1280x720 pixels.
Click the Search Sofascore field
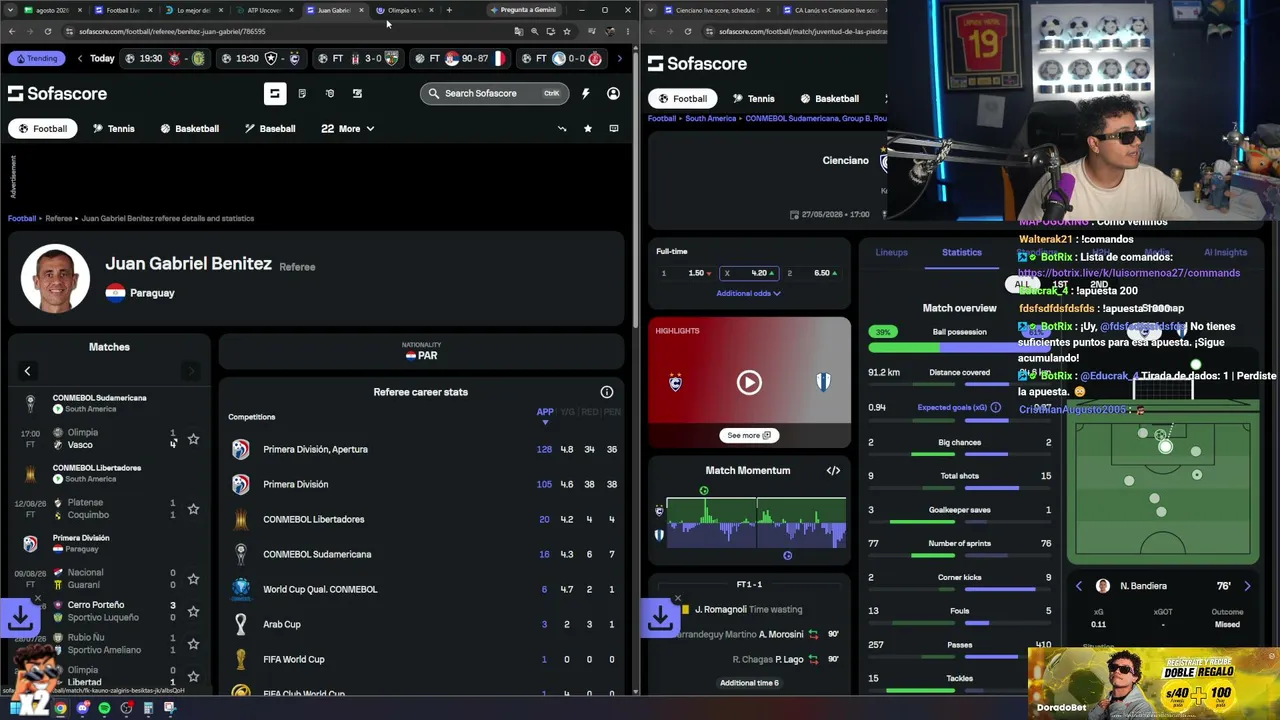[494, 93]
